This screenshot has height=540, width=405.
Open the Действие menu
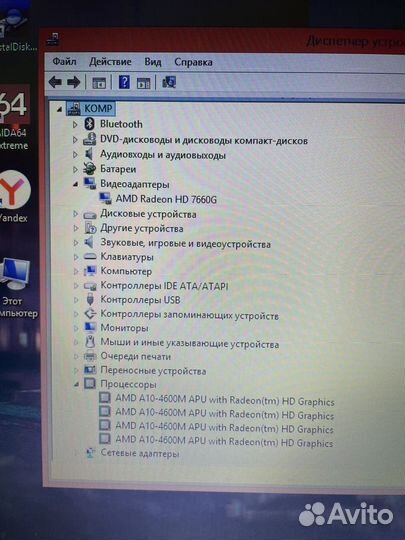110,62
